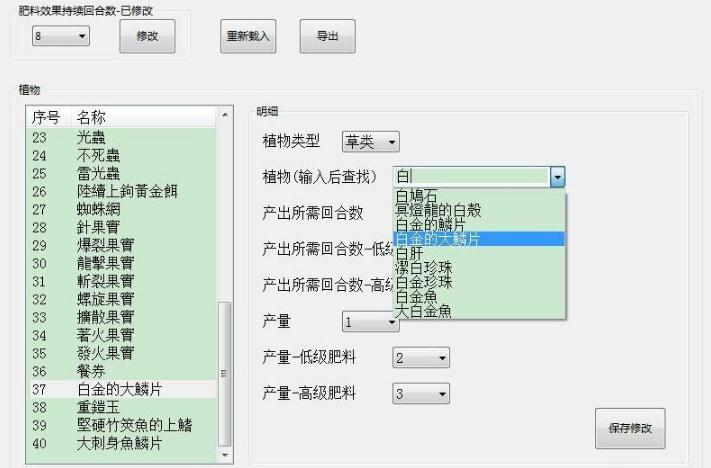Open the fertilizer duration dropdown showing 8
The height and width of the screenshot is (468, 711).
pyautogui.click(x=59, y=36)
